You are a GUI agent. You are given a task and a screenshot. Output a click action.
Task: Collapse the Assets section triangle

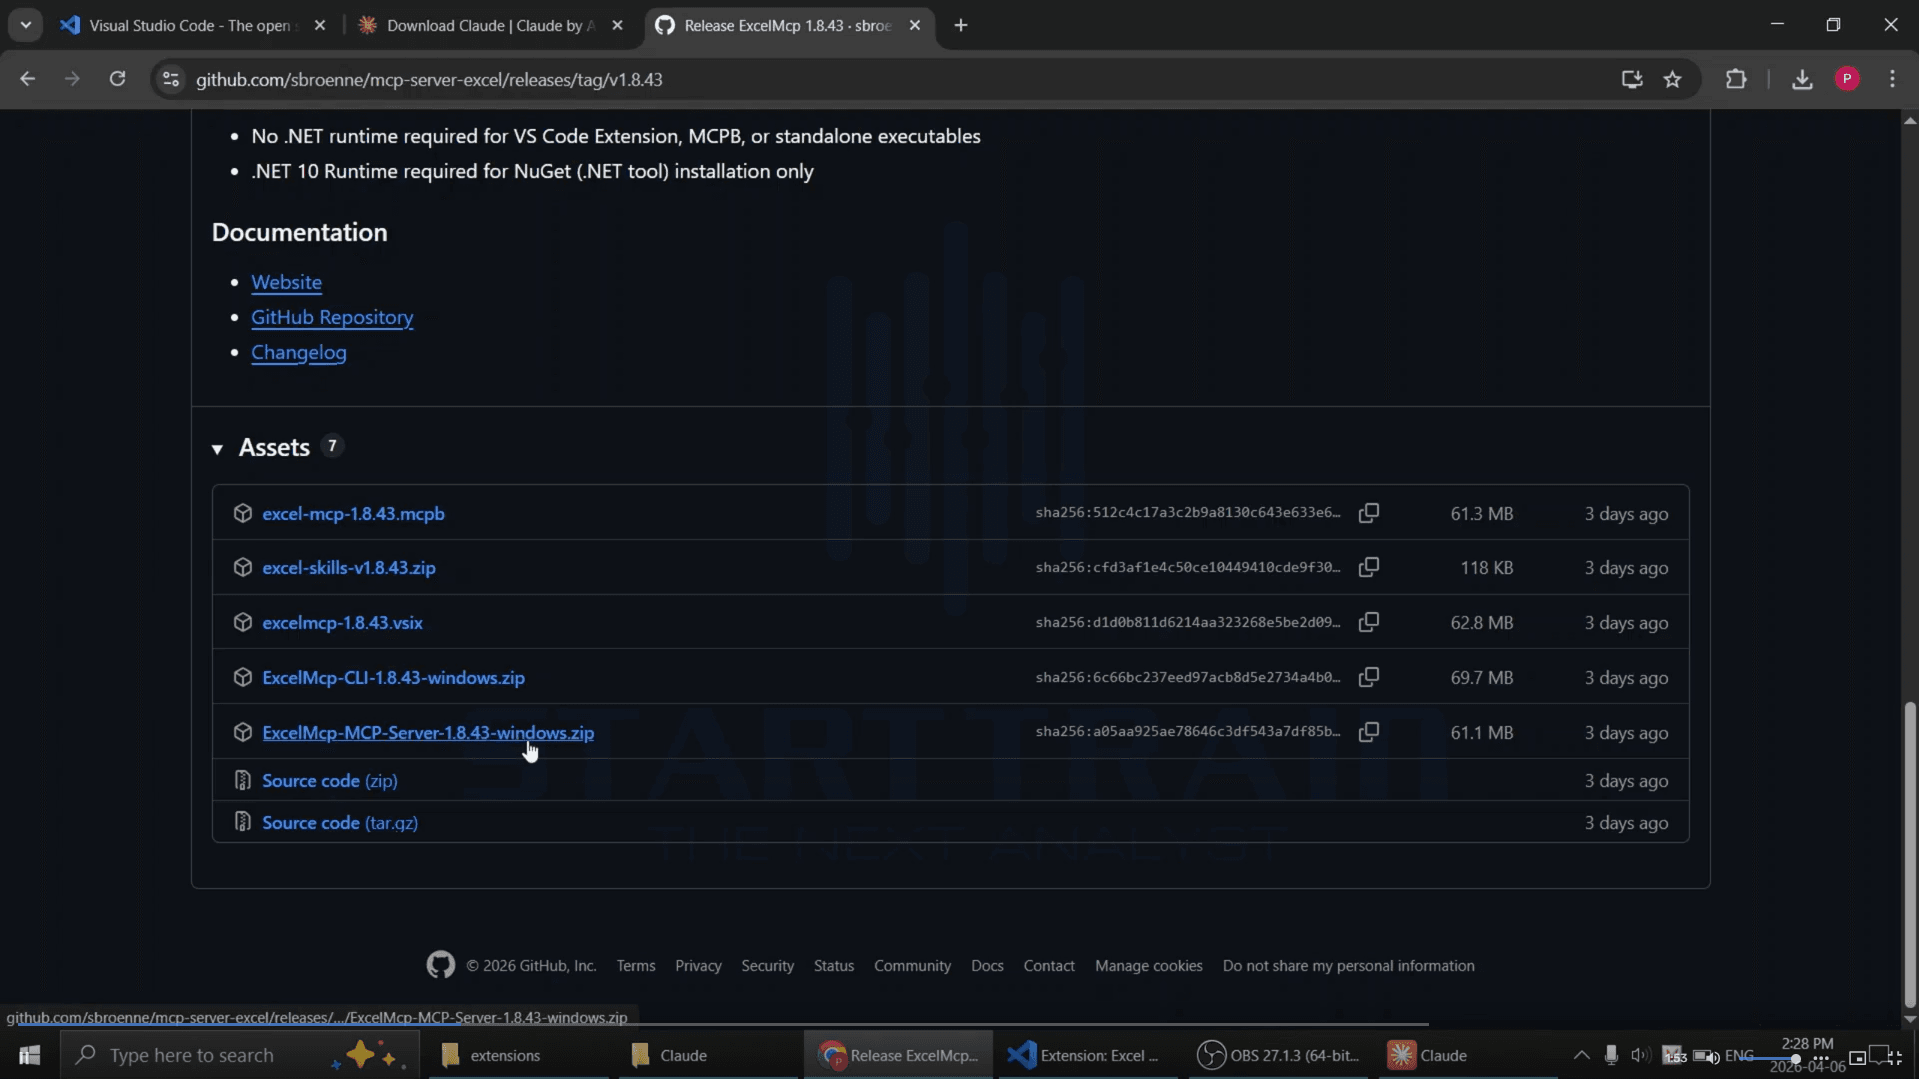click(x=217, y=449)
